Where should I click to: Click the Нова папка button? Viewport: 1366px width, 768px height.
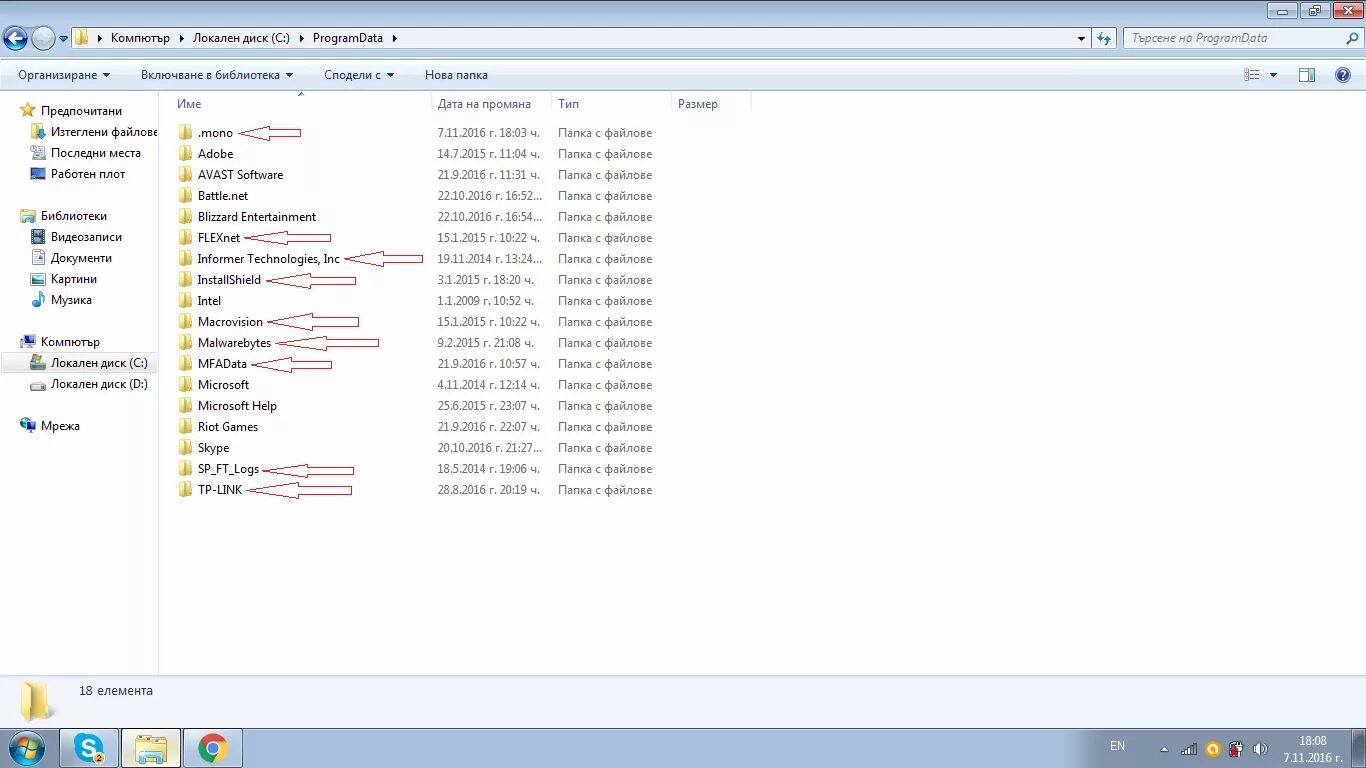tap(456, 75)
